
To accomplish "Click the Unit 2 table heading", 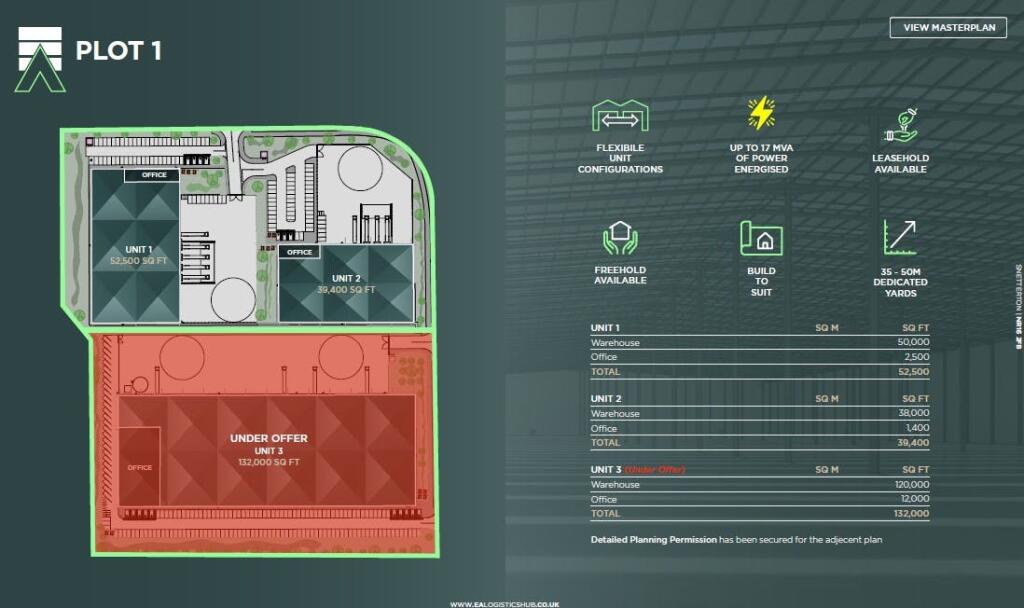I will point(605,399).
